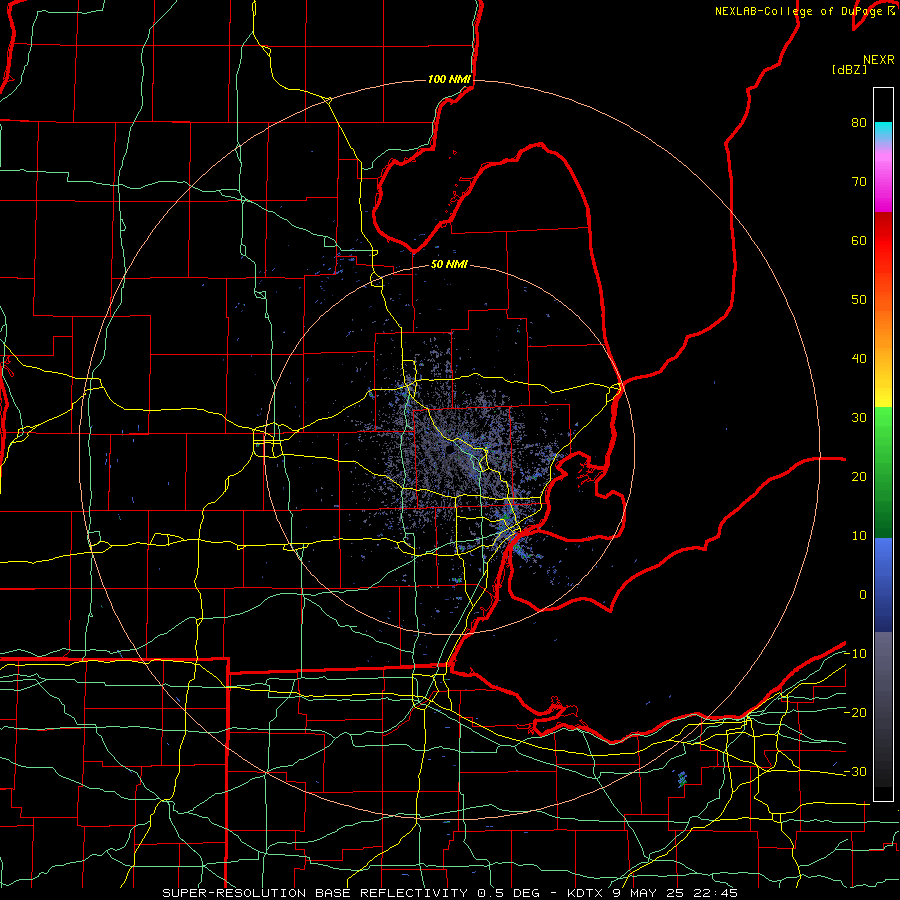Click the "[dBZ]" unit label above the color bar
Image resolution: width=900 pixels, height=900 pixels.
point(849,69)
